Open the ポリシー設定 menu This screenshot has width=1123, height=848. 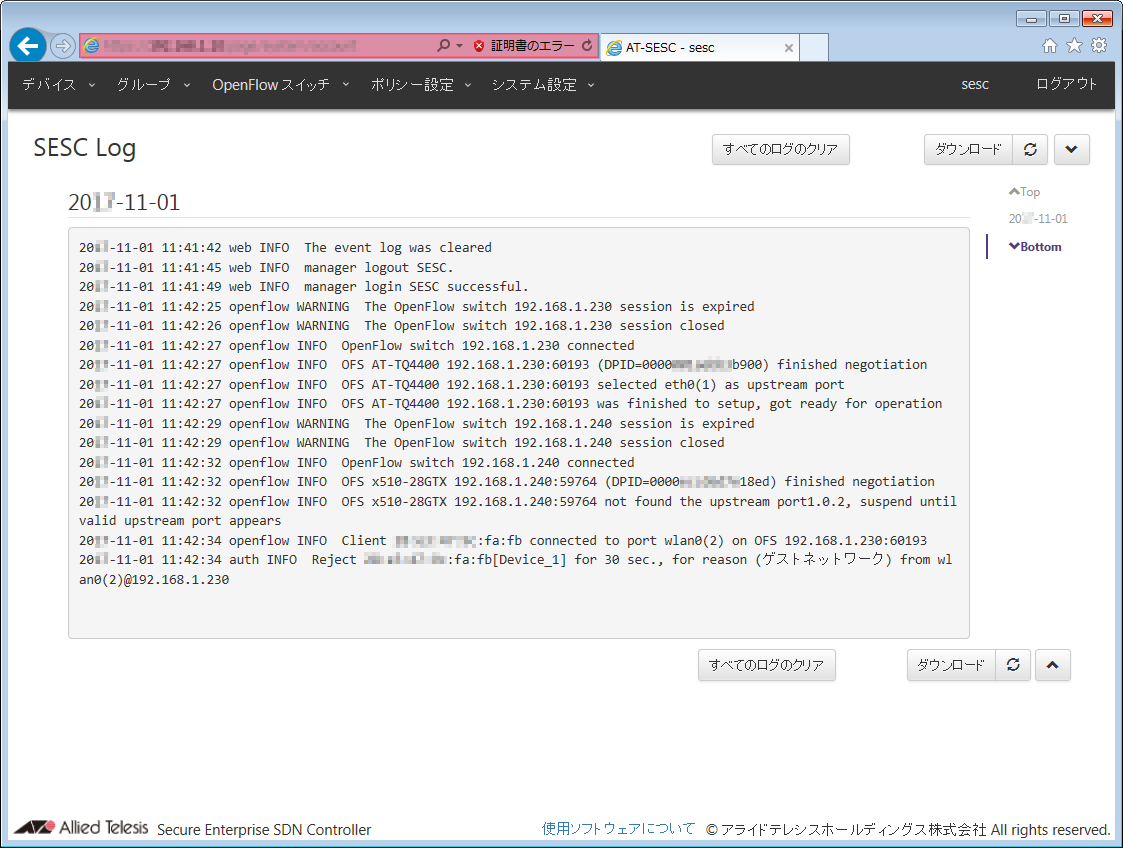click(421, 85)
